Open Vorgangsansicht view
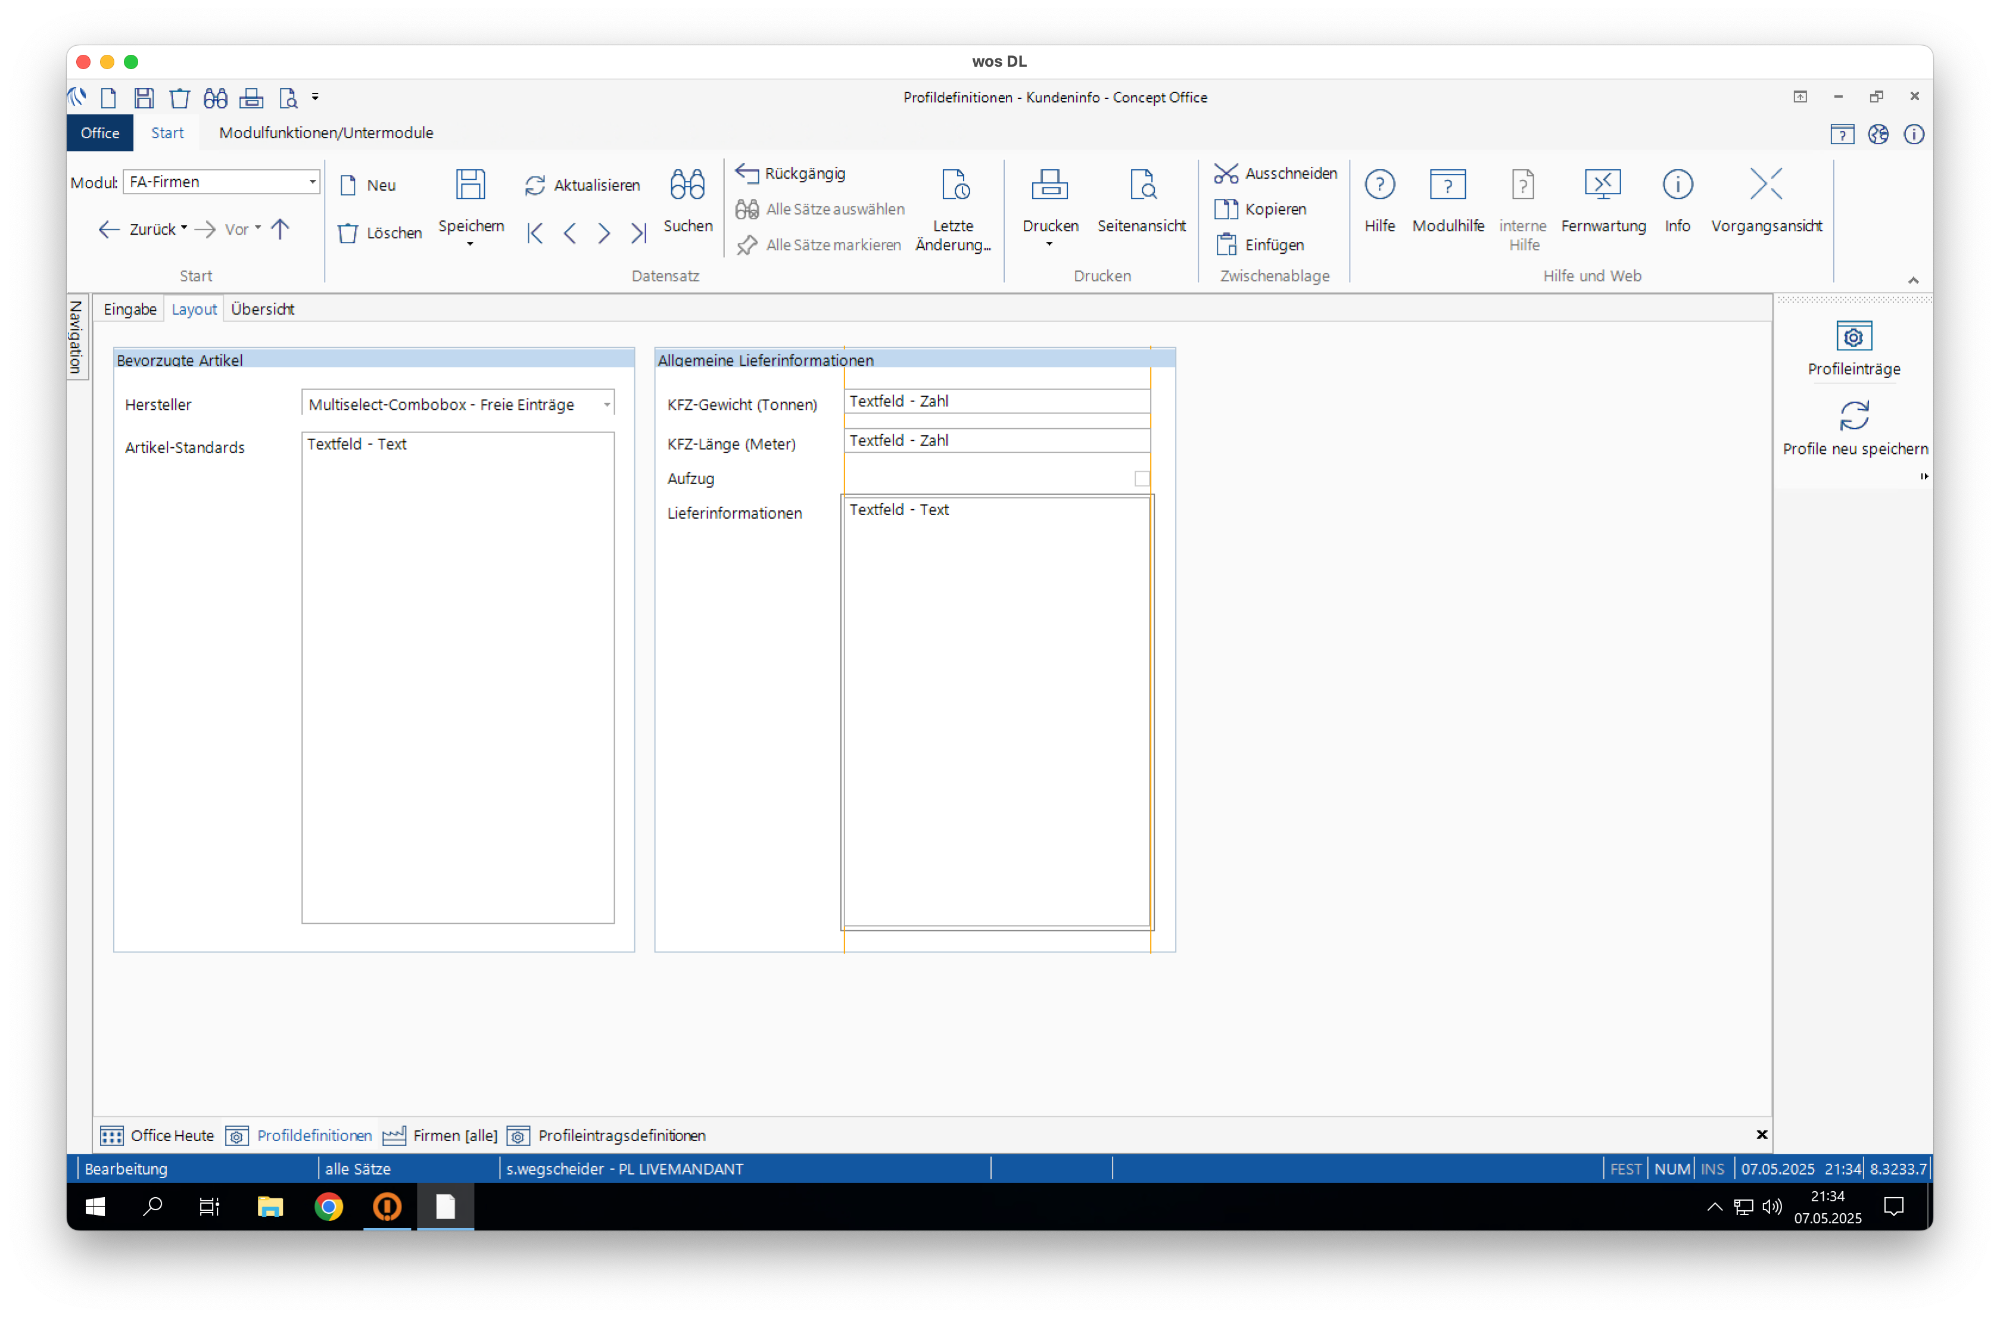This screenshot has height=1318, width=2000. [x=1766, y=201]
